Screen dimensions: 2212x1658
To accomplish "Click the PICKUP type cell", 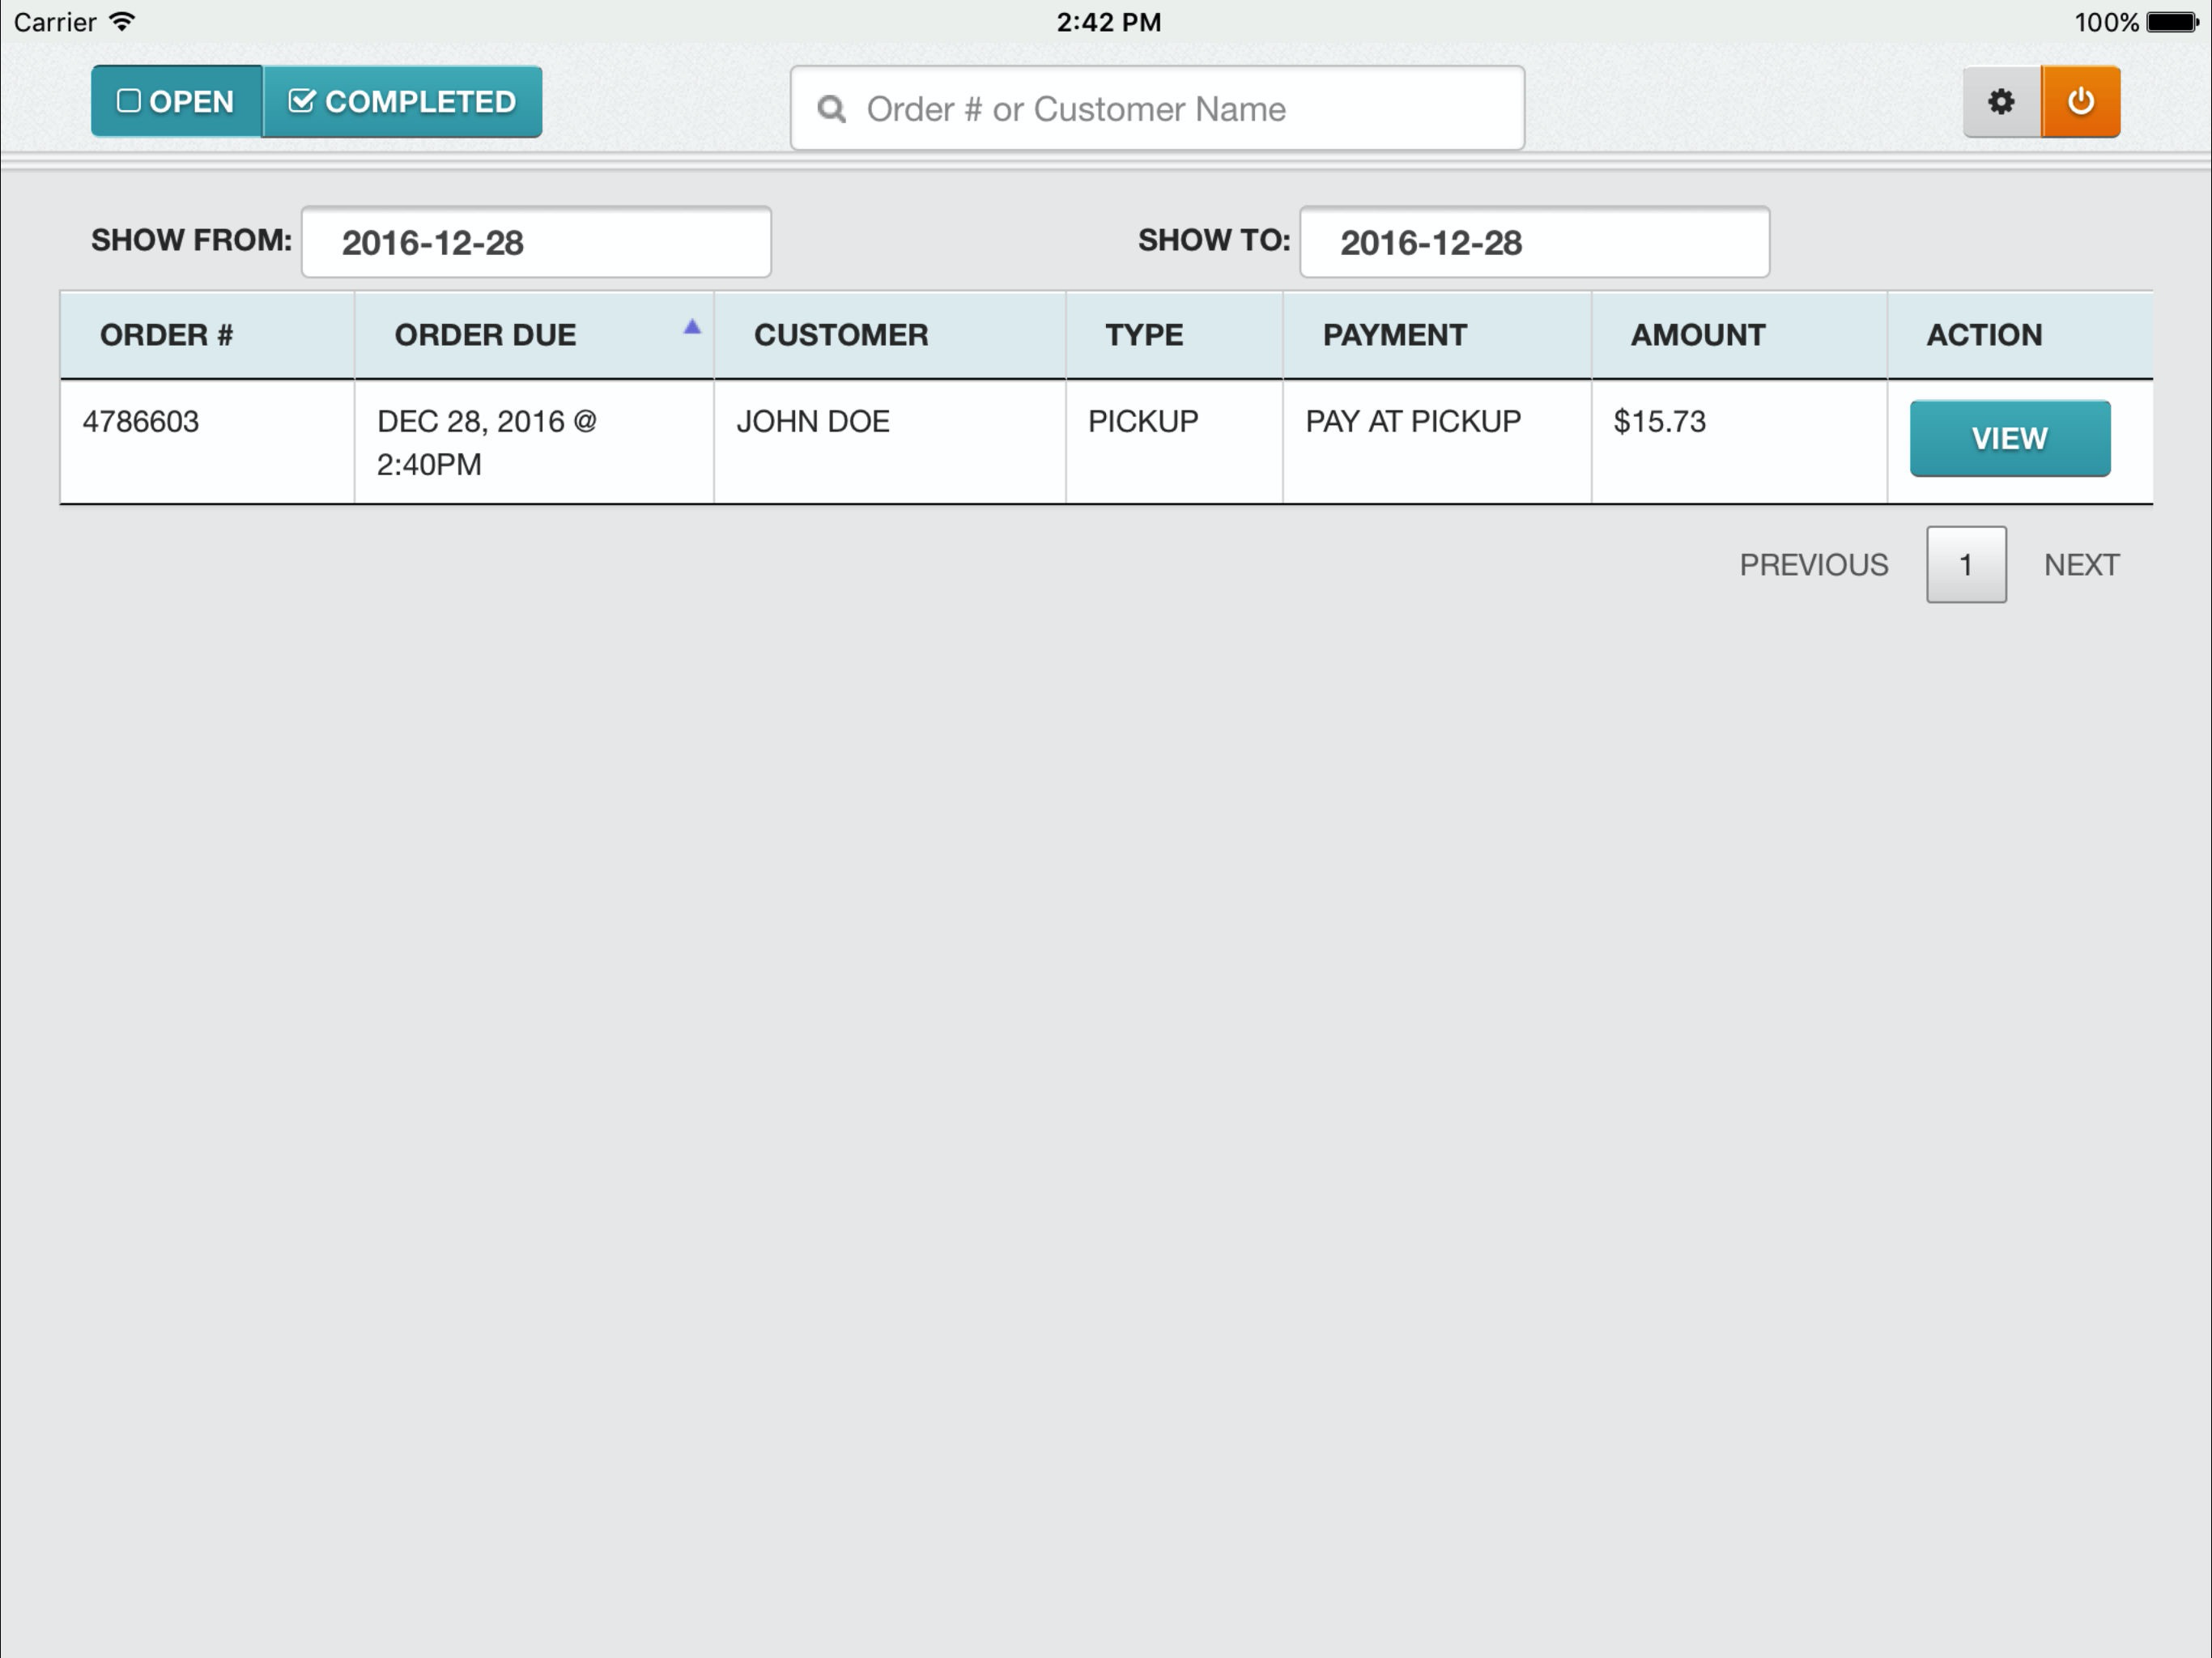I will pos(1174,442).
